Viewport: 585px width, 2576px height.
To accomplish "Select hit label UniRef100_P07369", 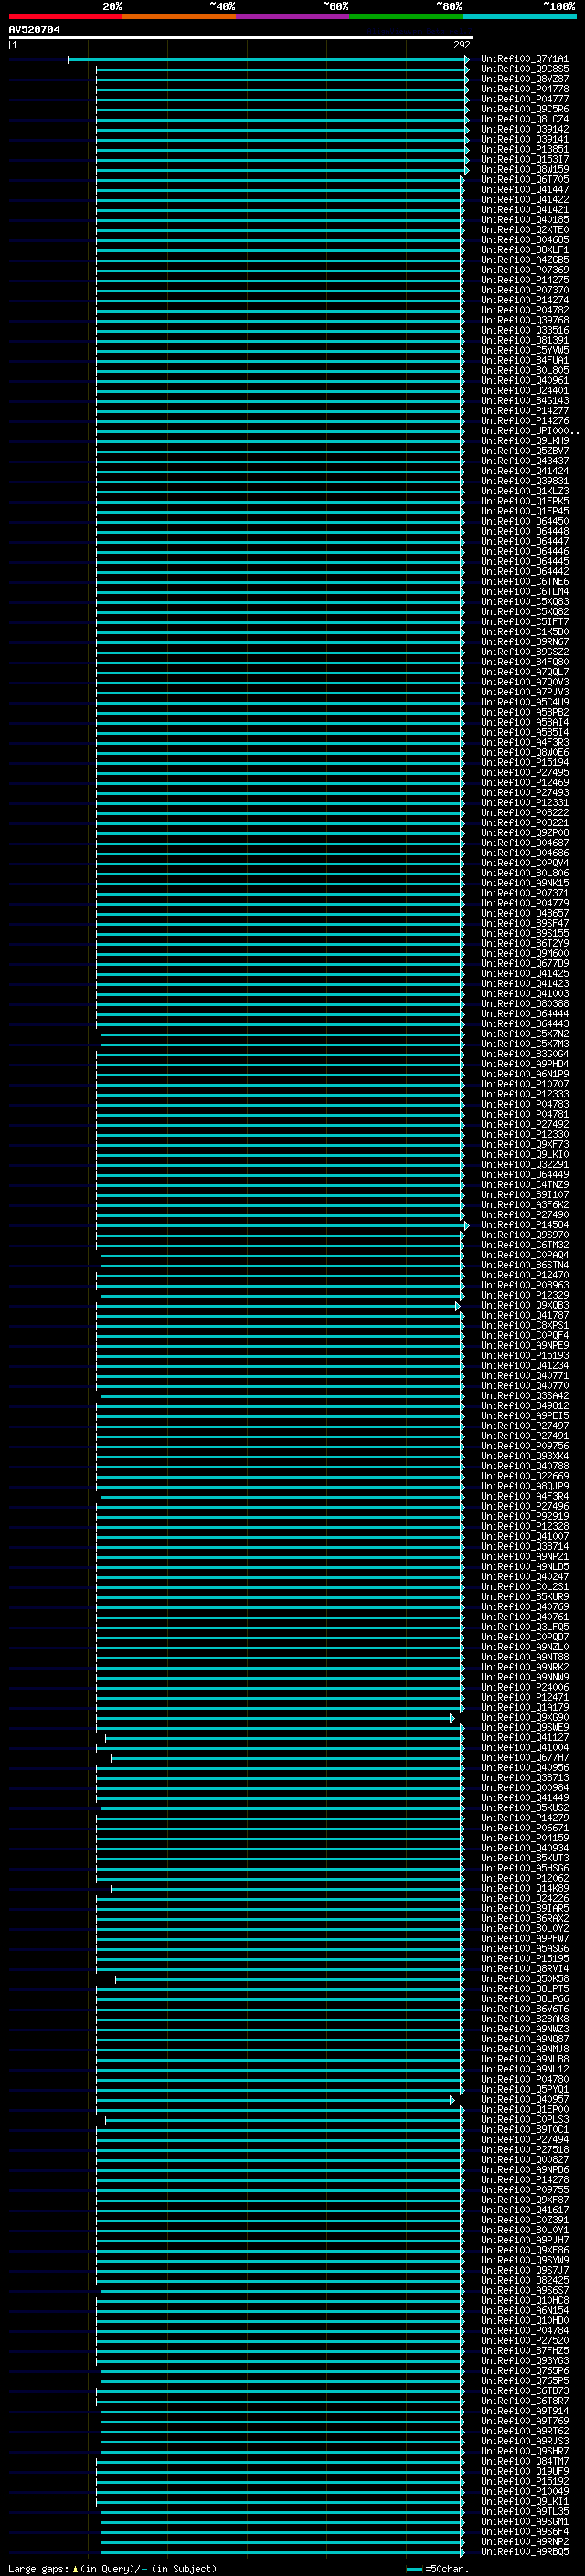I will [x=524, y=270].
